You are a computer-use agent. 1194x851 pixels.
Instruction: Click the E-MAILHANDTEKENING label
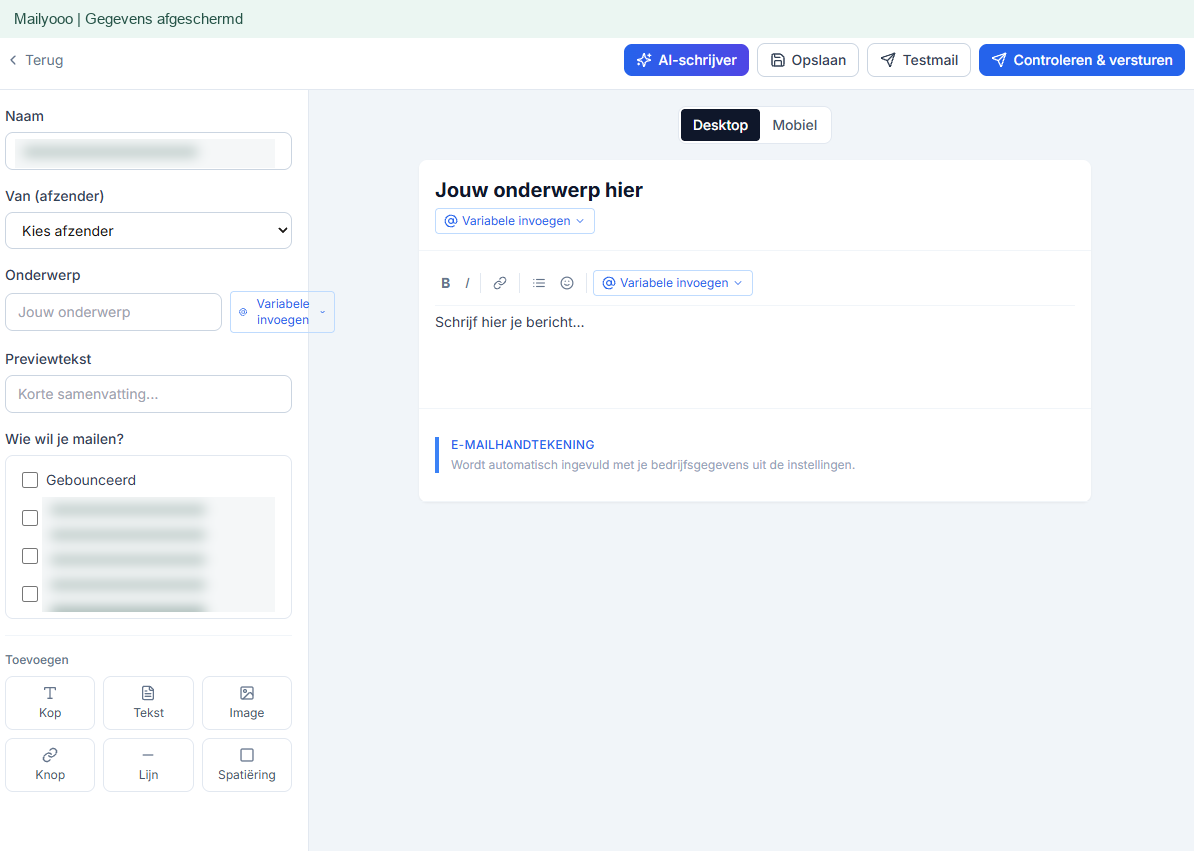[522, 445]
